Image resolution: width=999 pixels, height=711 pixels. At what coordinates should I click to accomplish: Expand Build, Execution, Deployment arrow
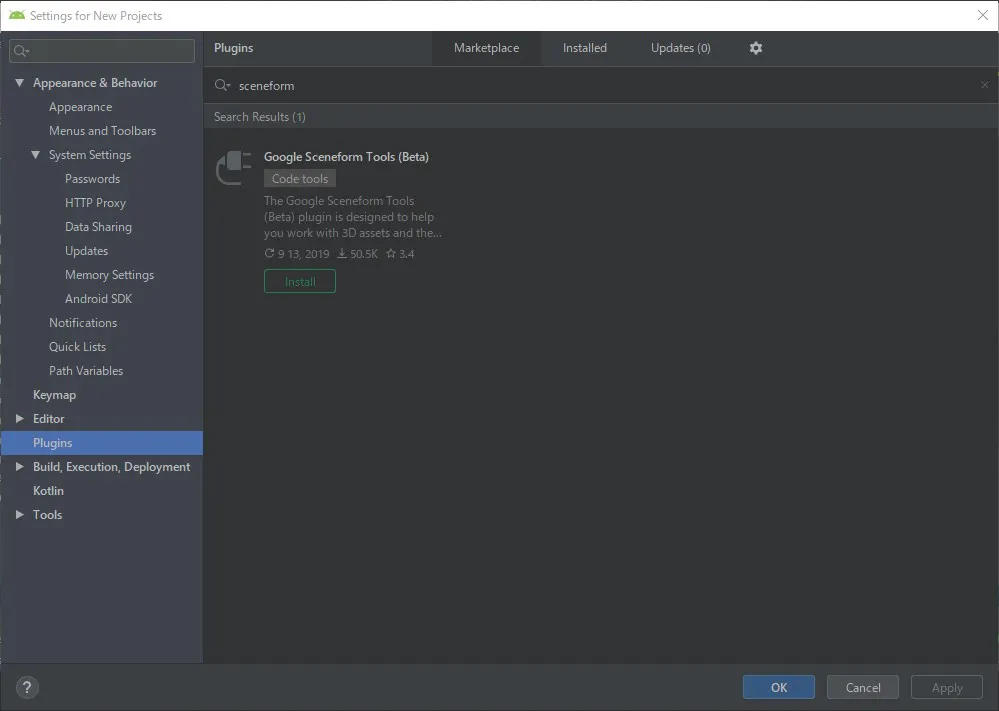[x=20, y=466]
